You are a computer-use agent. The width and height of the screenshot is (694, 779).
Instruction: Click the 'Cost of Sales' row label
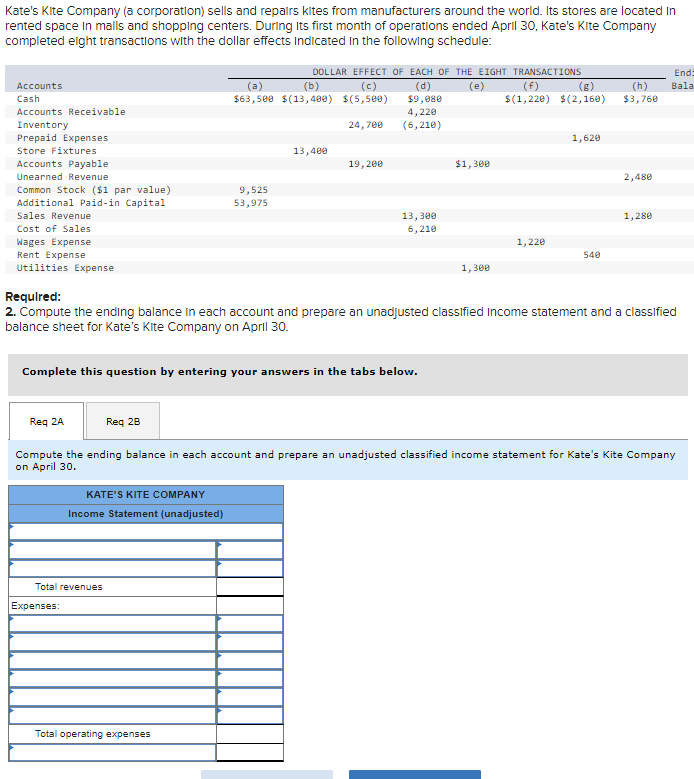tap(54, 229)
